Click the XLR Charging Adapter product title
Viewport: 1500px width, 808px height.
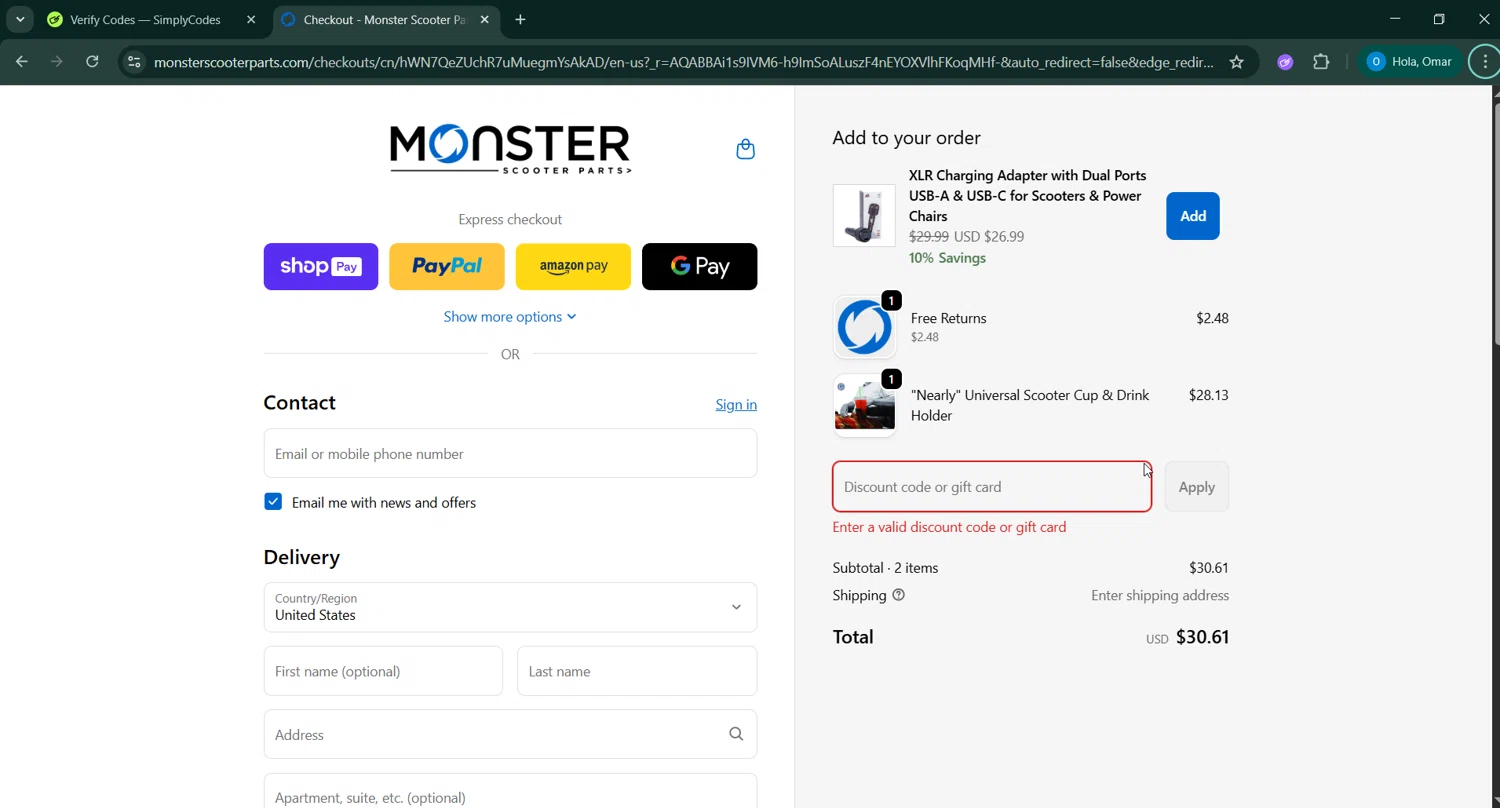[1028, 195]
